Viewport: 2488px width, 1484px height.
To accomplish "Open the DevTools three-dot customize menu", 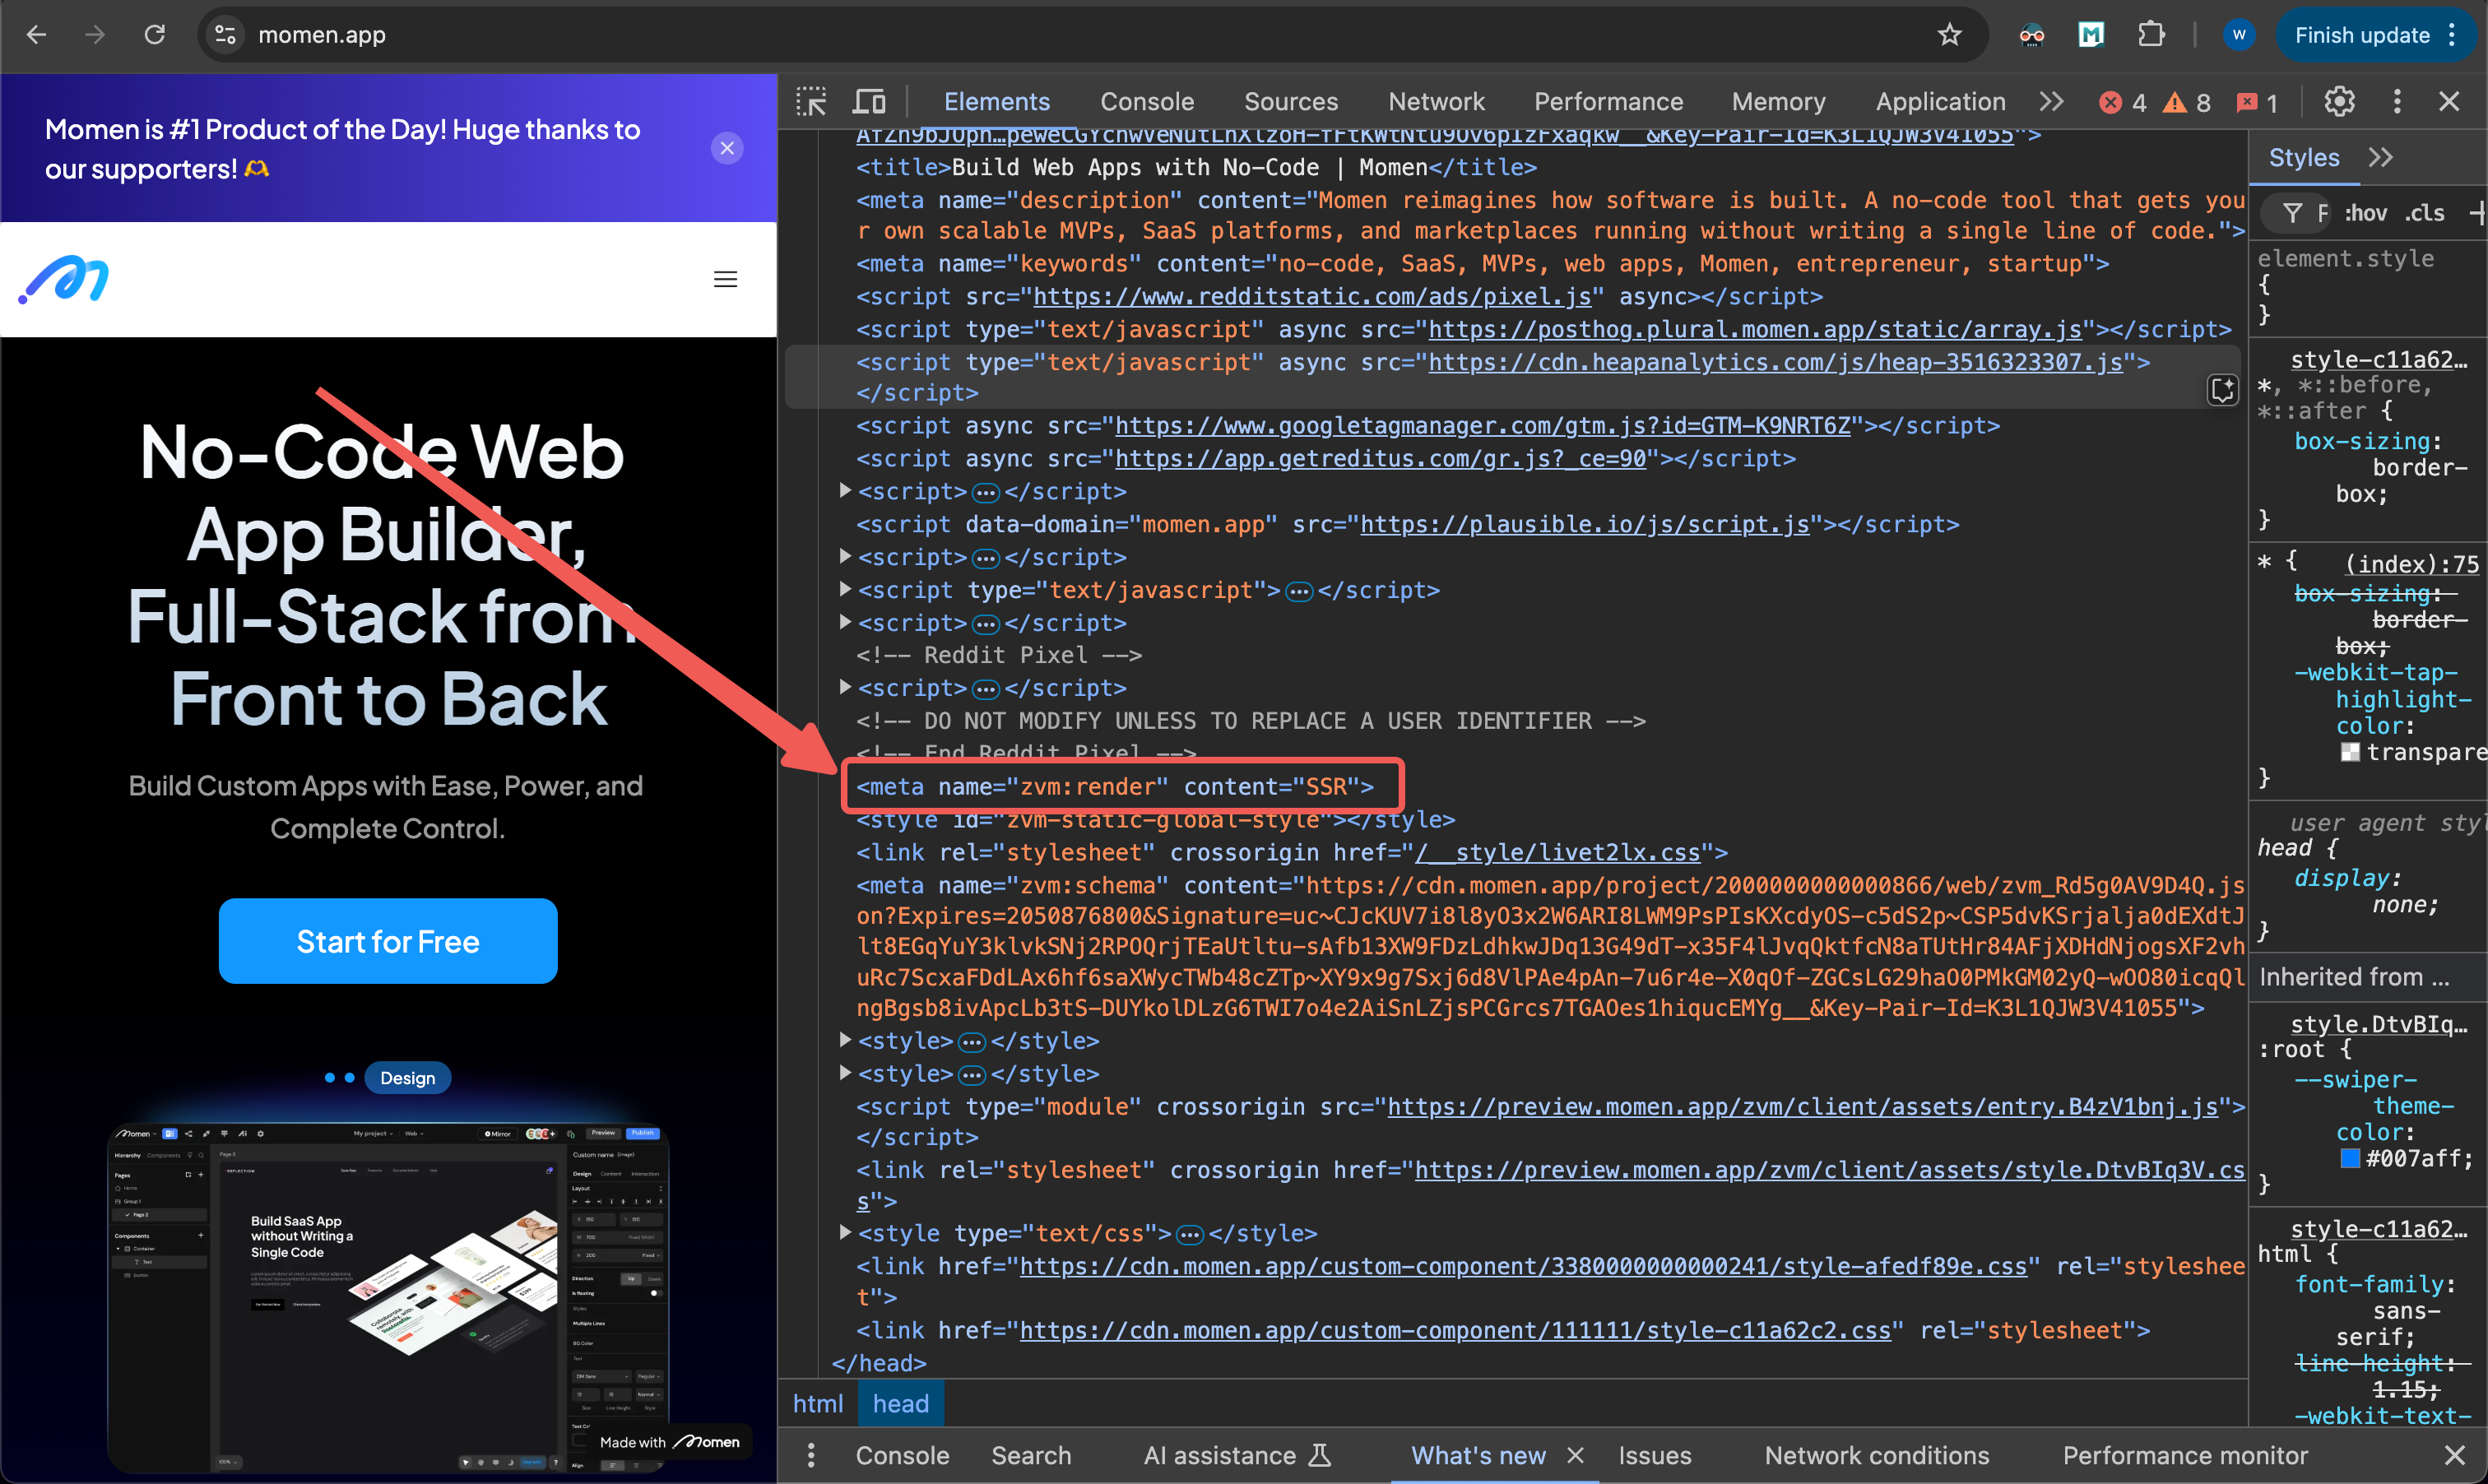I will pos(2397,101).
